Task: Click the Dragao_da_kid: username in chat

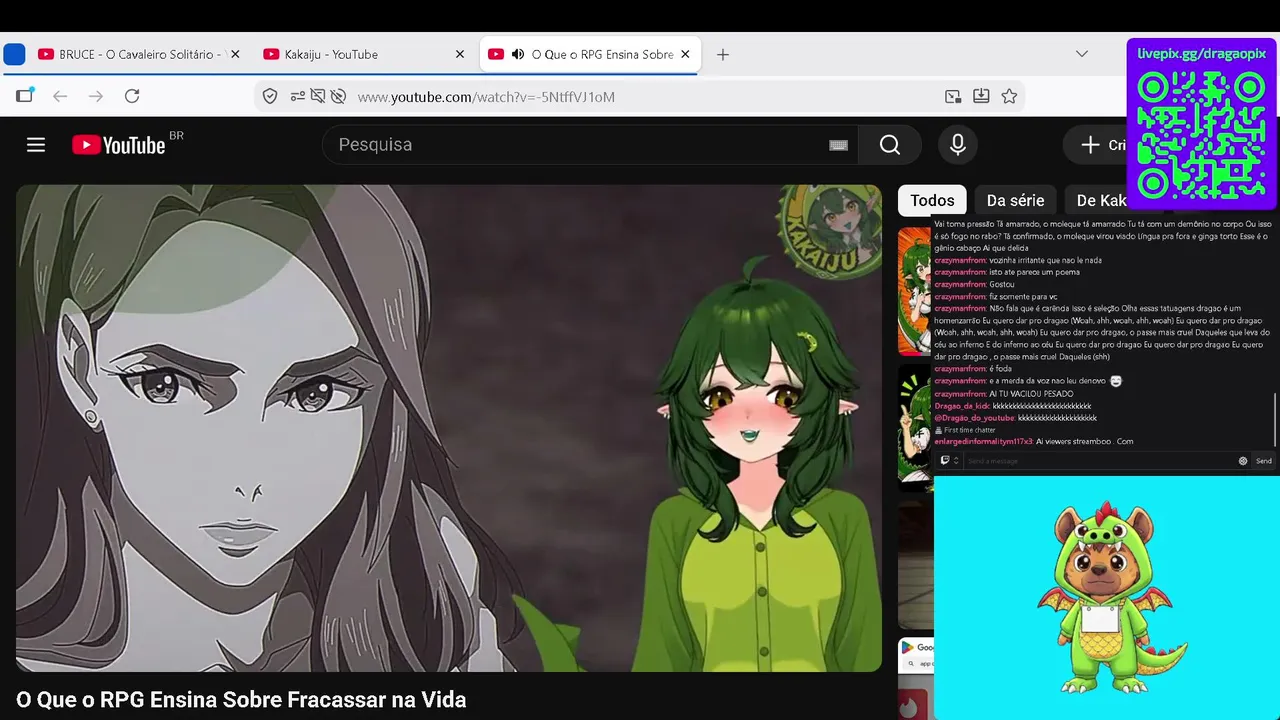Action: (963, 406)
